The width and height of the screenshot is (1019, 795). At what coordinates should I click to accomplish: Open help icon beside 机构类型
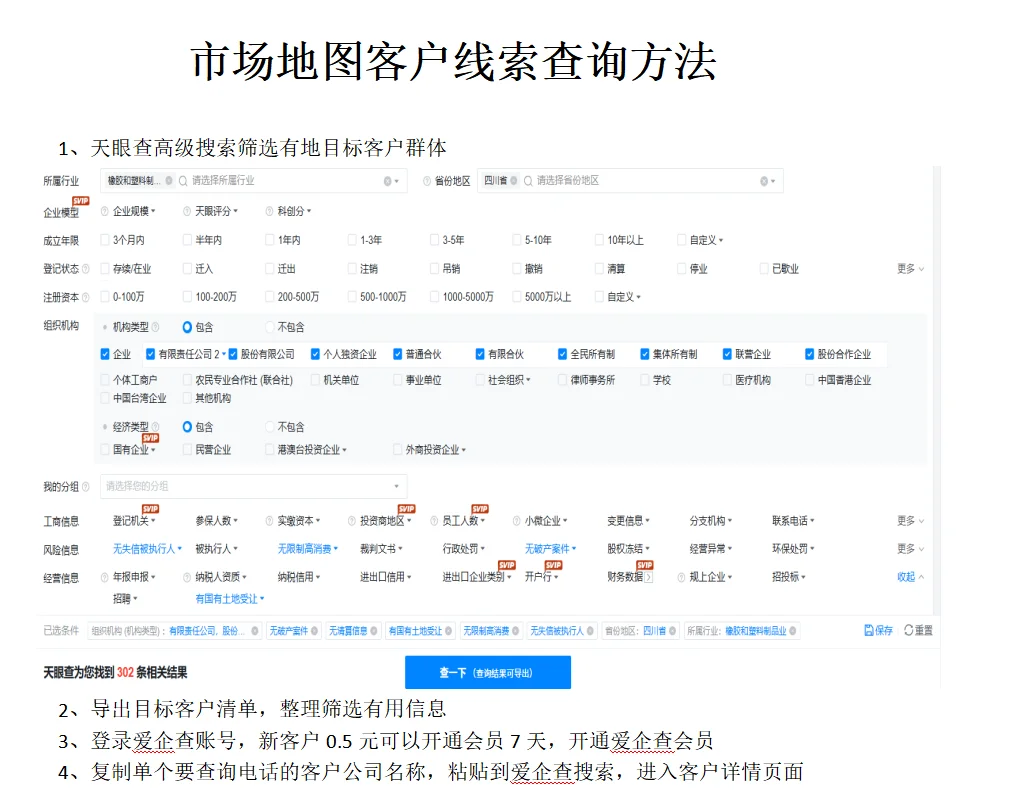(x=155, y=327)
